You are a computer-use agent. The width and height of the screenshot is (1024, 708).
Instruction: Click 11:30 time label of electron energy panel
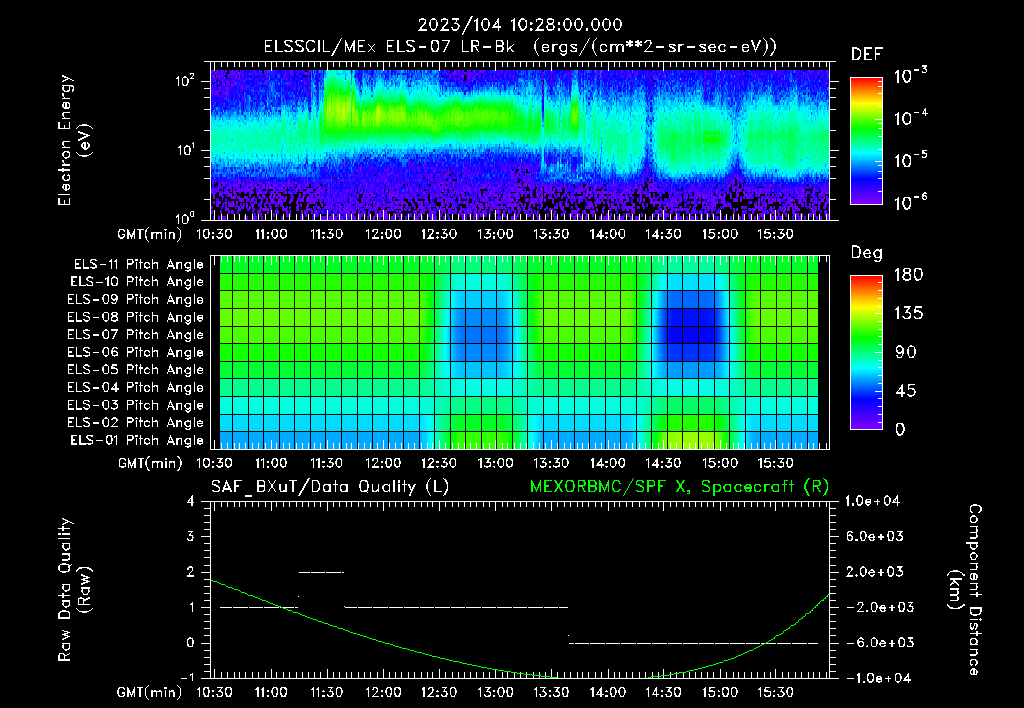(327, 234)
